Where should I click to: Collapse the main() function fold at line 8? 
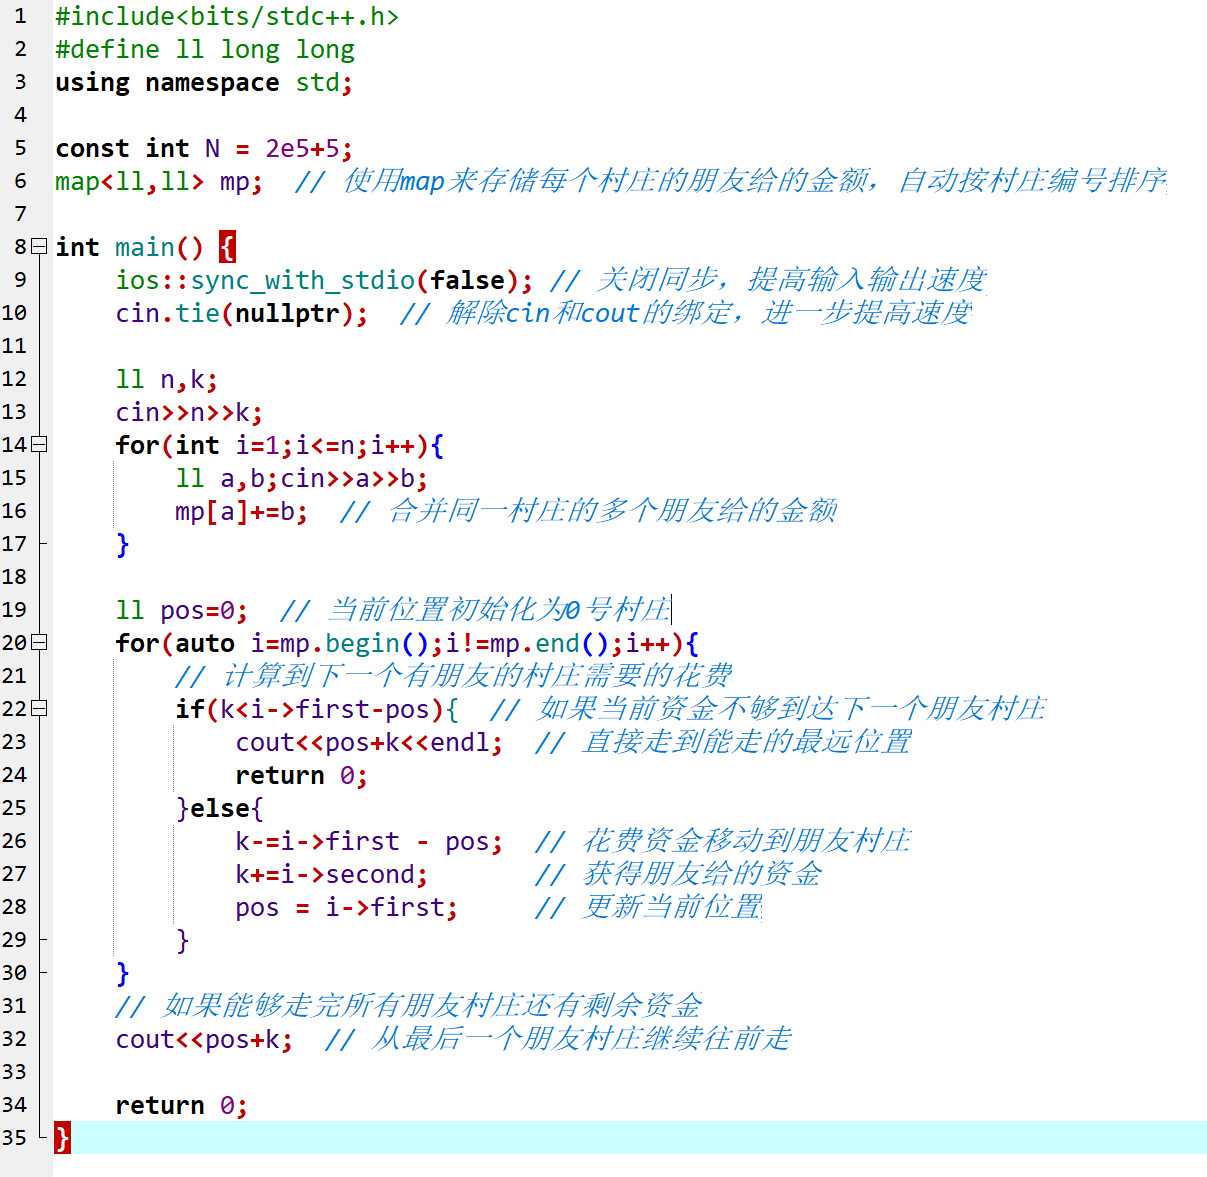tap(39, 246)
